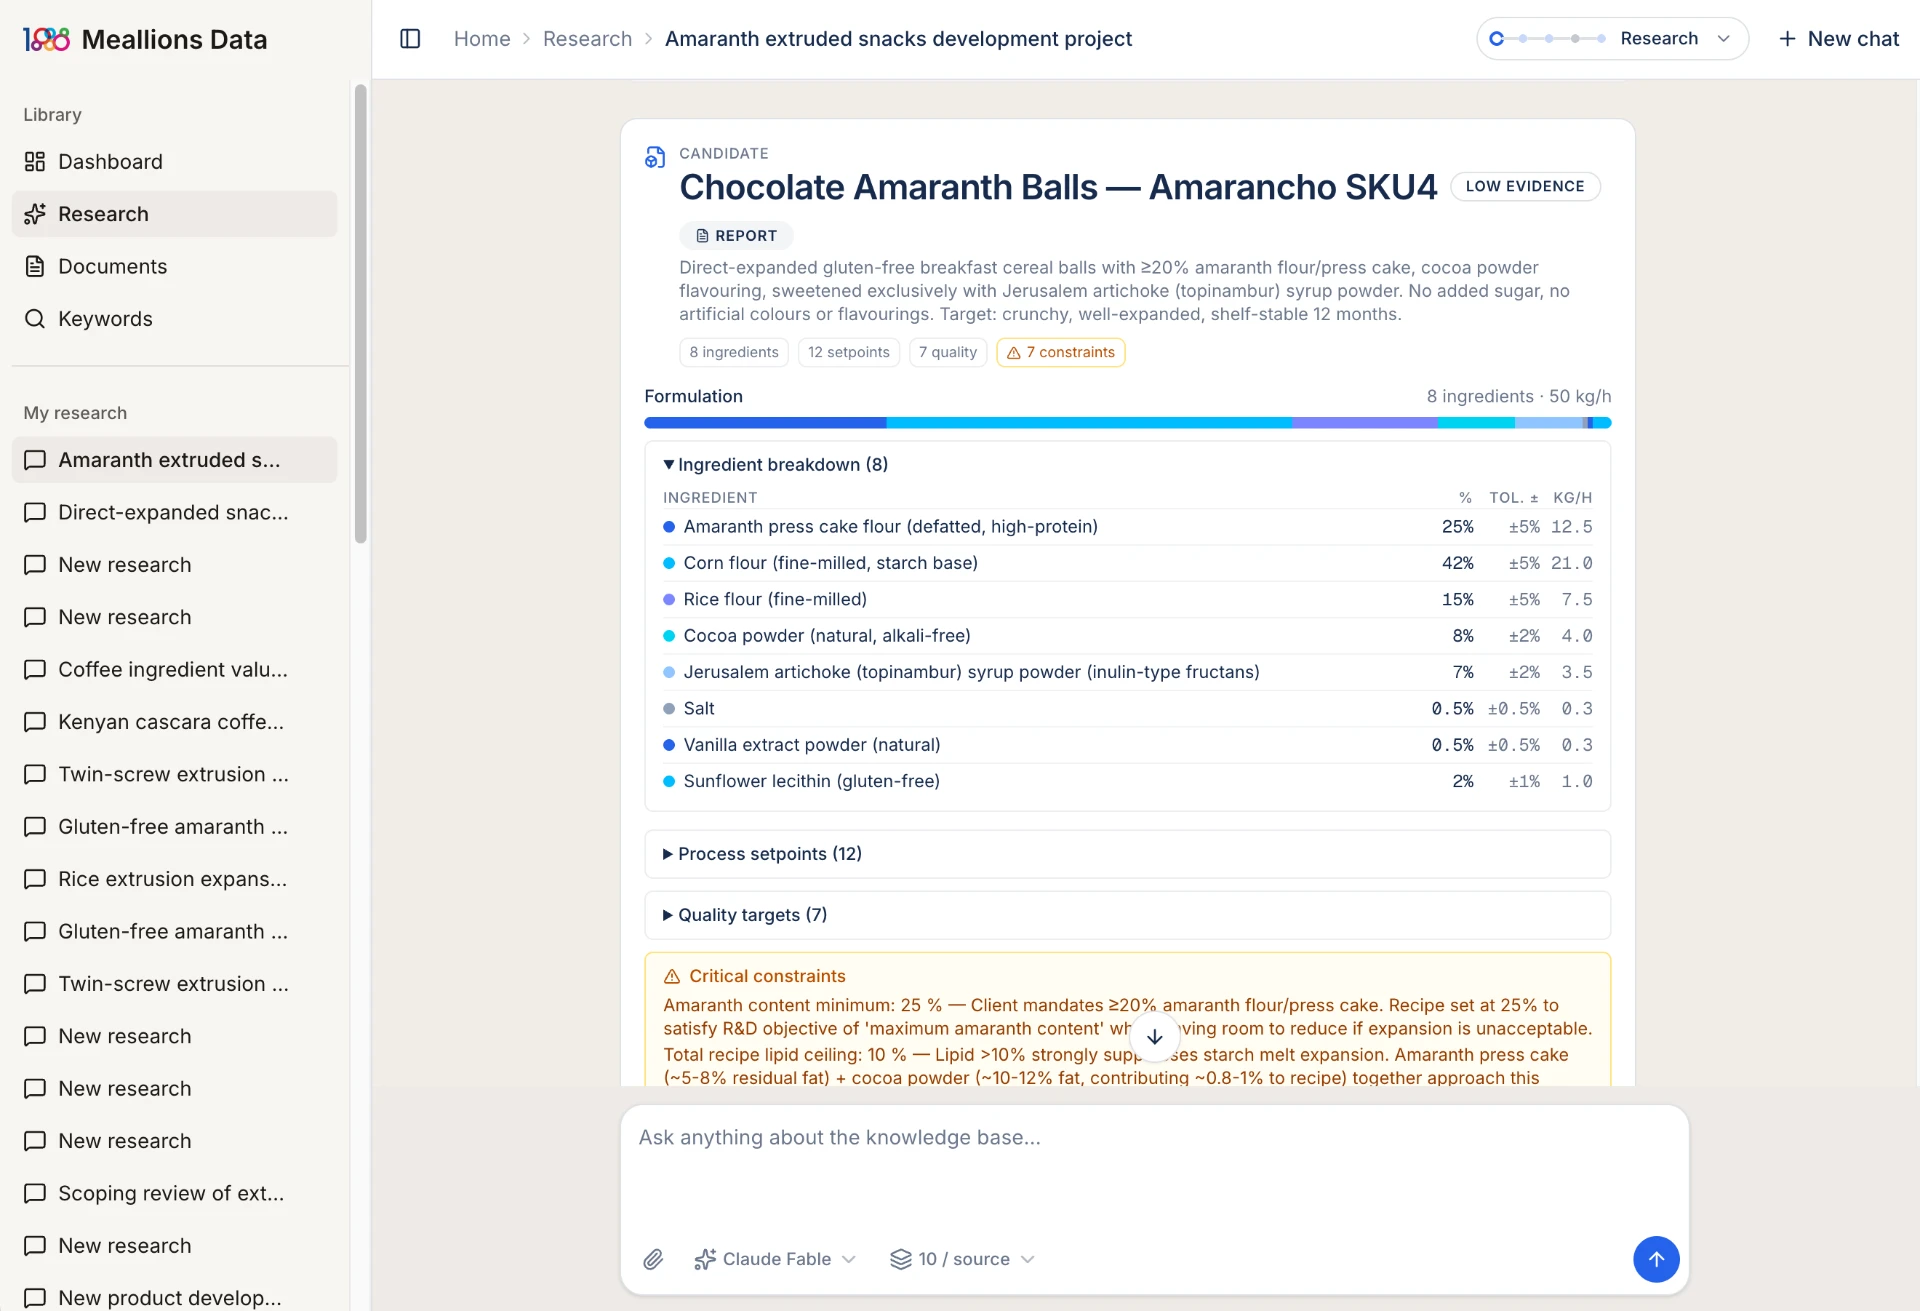Open Documents in the sidebar
This screenshot has width=1920, height=1311.
(175, 266)
